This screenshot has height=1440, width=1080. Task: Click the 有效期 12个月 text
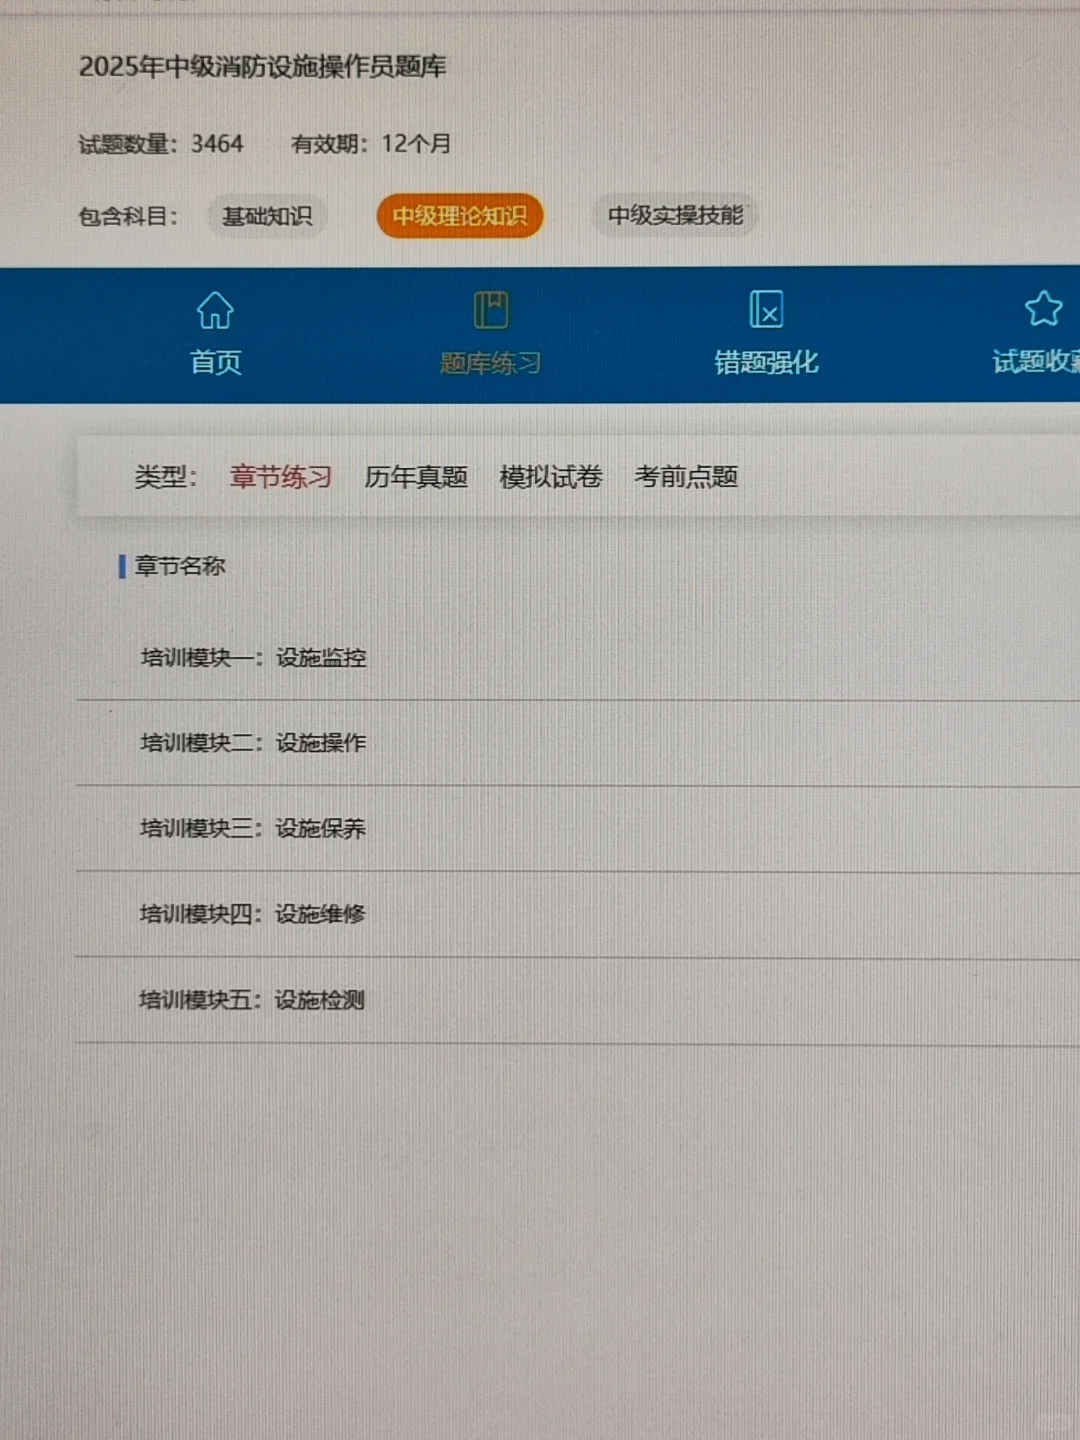(370, 144)
